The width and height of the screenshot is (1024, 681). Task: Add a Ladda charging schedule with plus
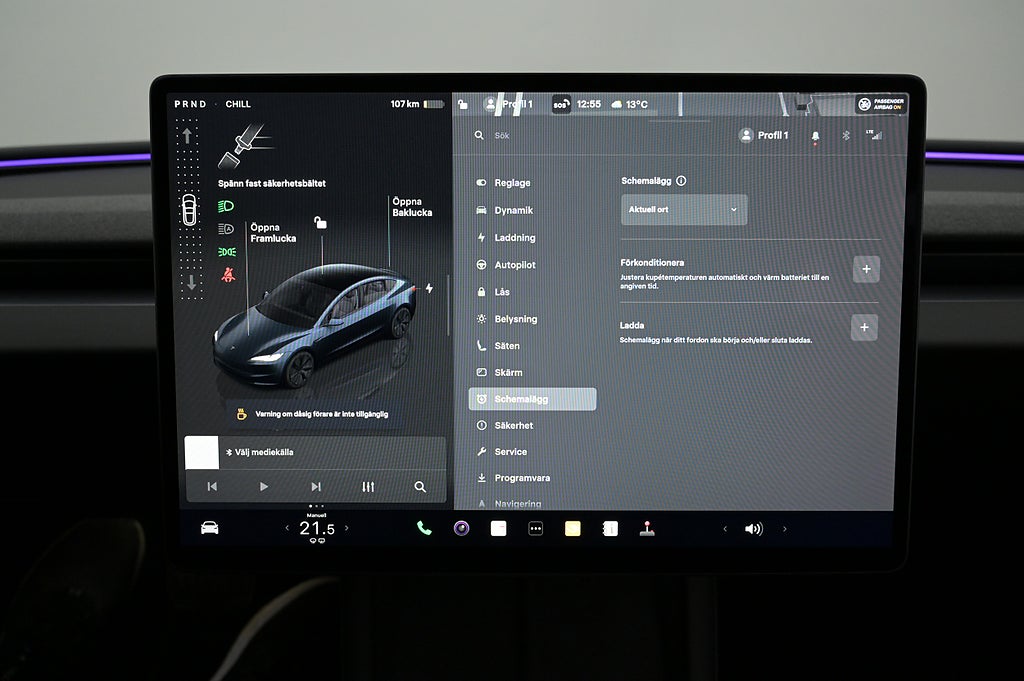tap(864, 327)
